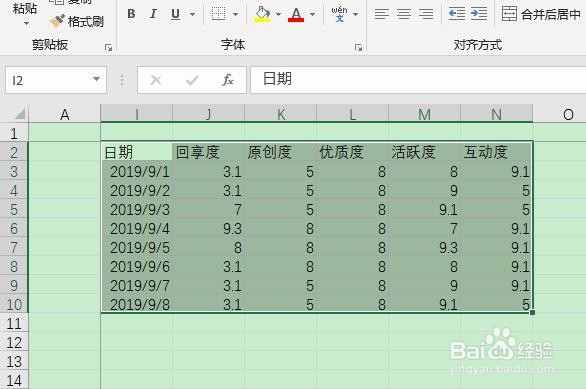Click cell 7 in 2019/9/3 回享度 column
Viewport: 586px width, 389px height.
tap(209, 209)
